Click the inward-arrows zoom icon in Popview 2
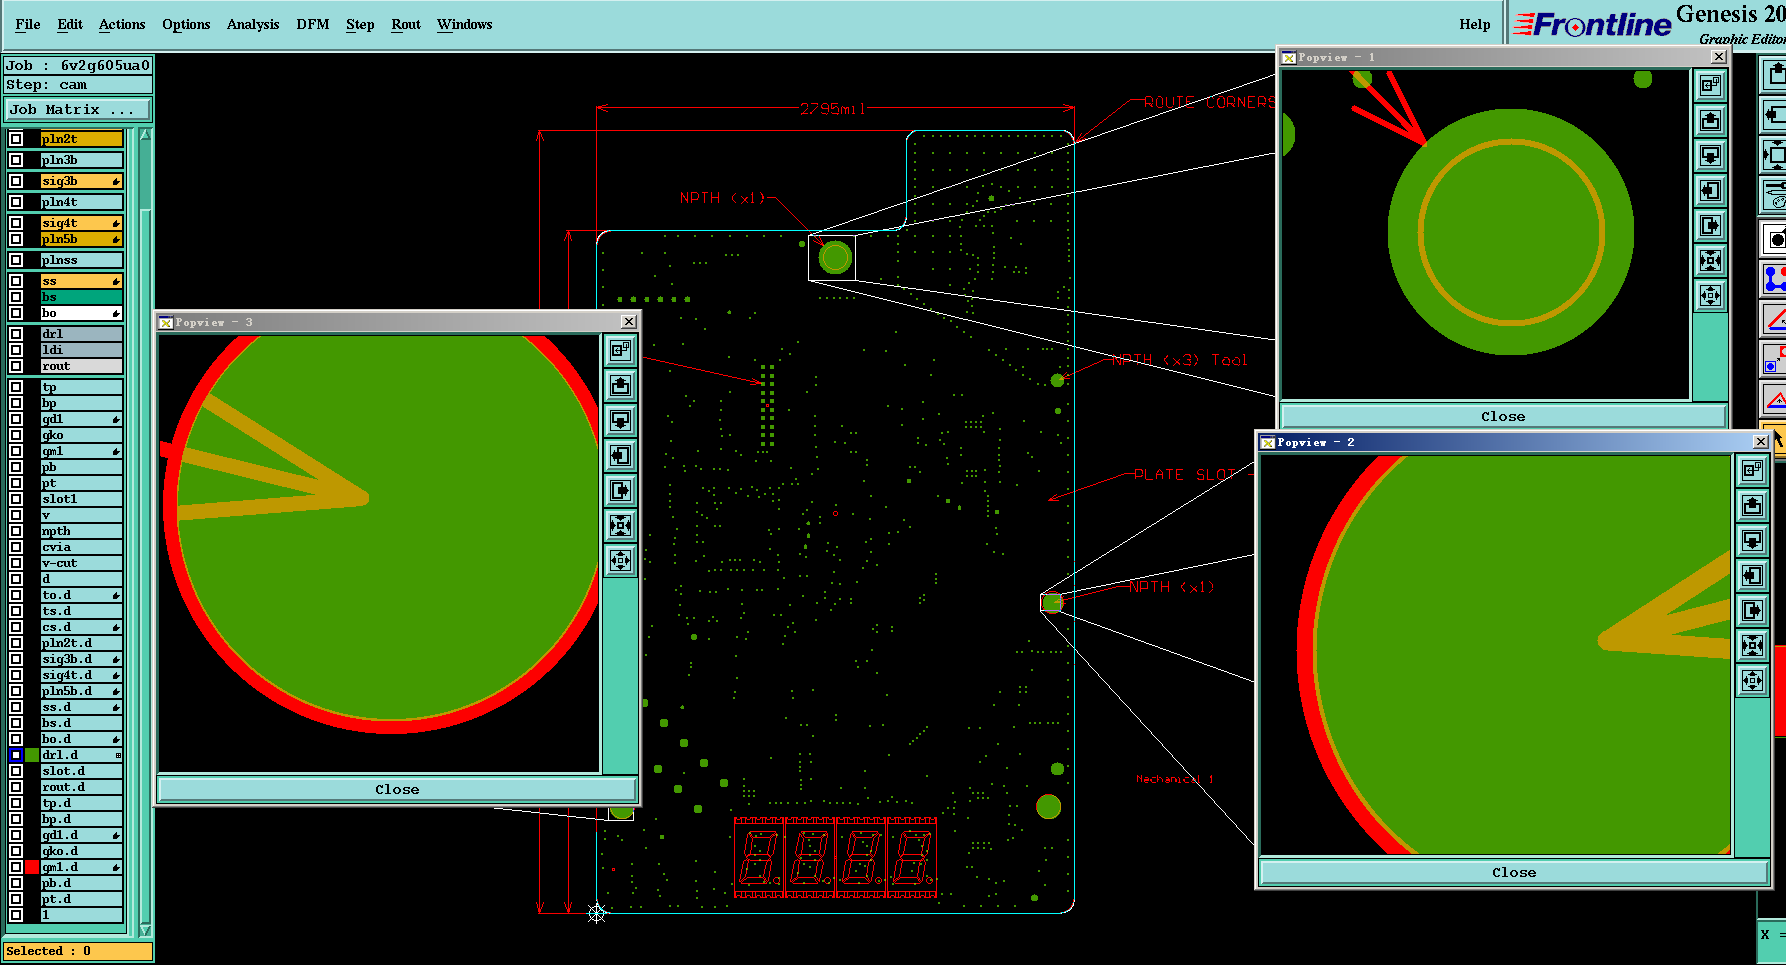 tap(1753, 645)
